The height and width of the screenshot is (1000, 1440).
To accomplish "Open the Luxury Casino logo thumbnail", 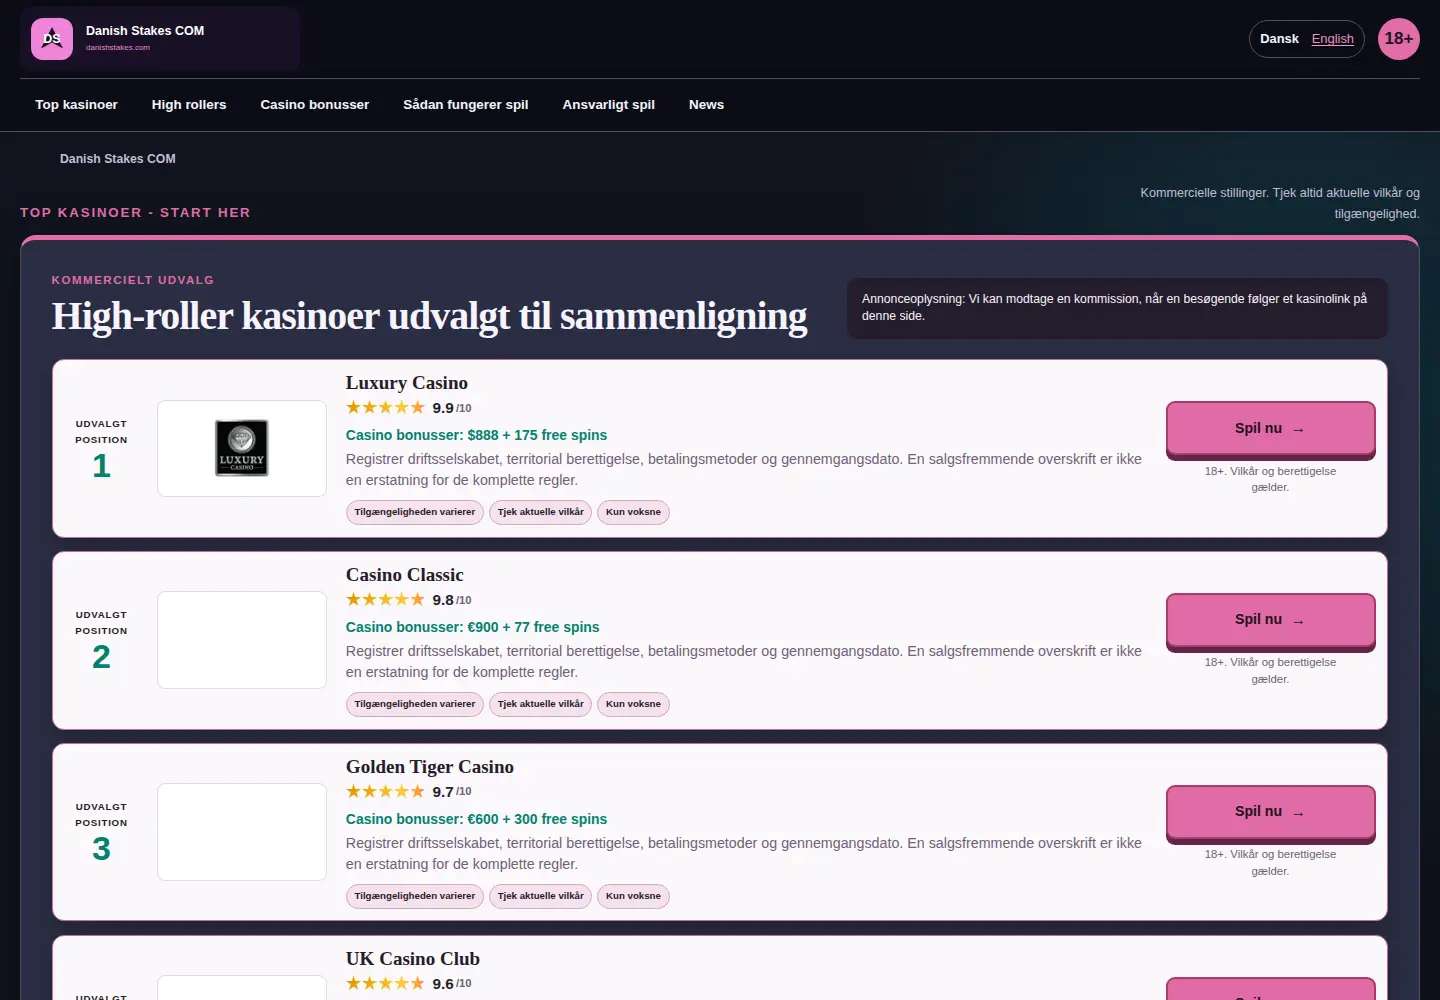I will [x=242, y=448].
